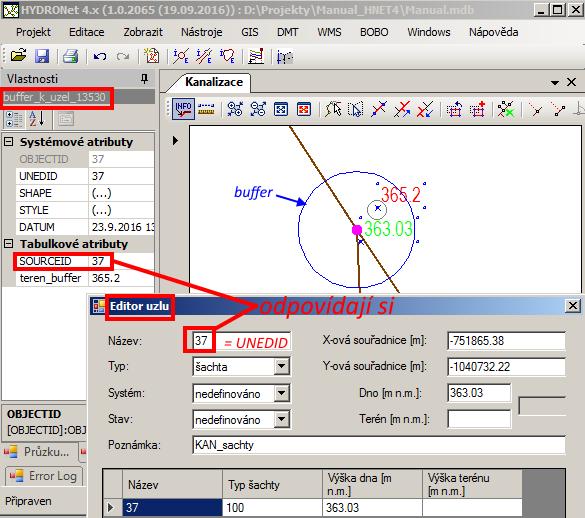Click the empty Terén input field
The image size is (585, 518).
click(479, 419)
